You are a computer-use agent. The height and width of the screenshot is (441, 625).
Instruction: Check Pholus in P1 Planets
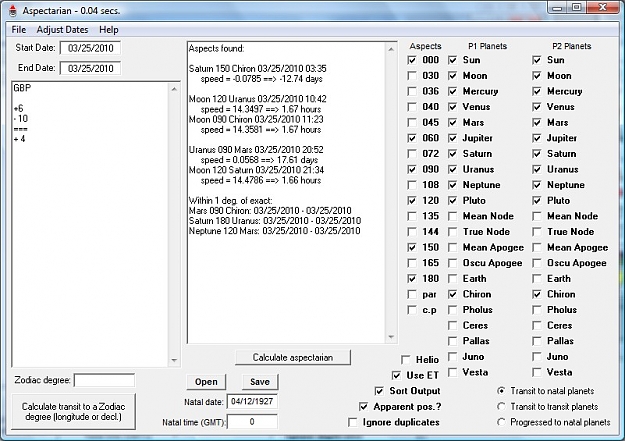point(452,310)
